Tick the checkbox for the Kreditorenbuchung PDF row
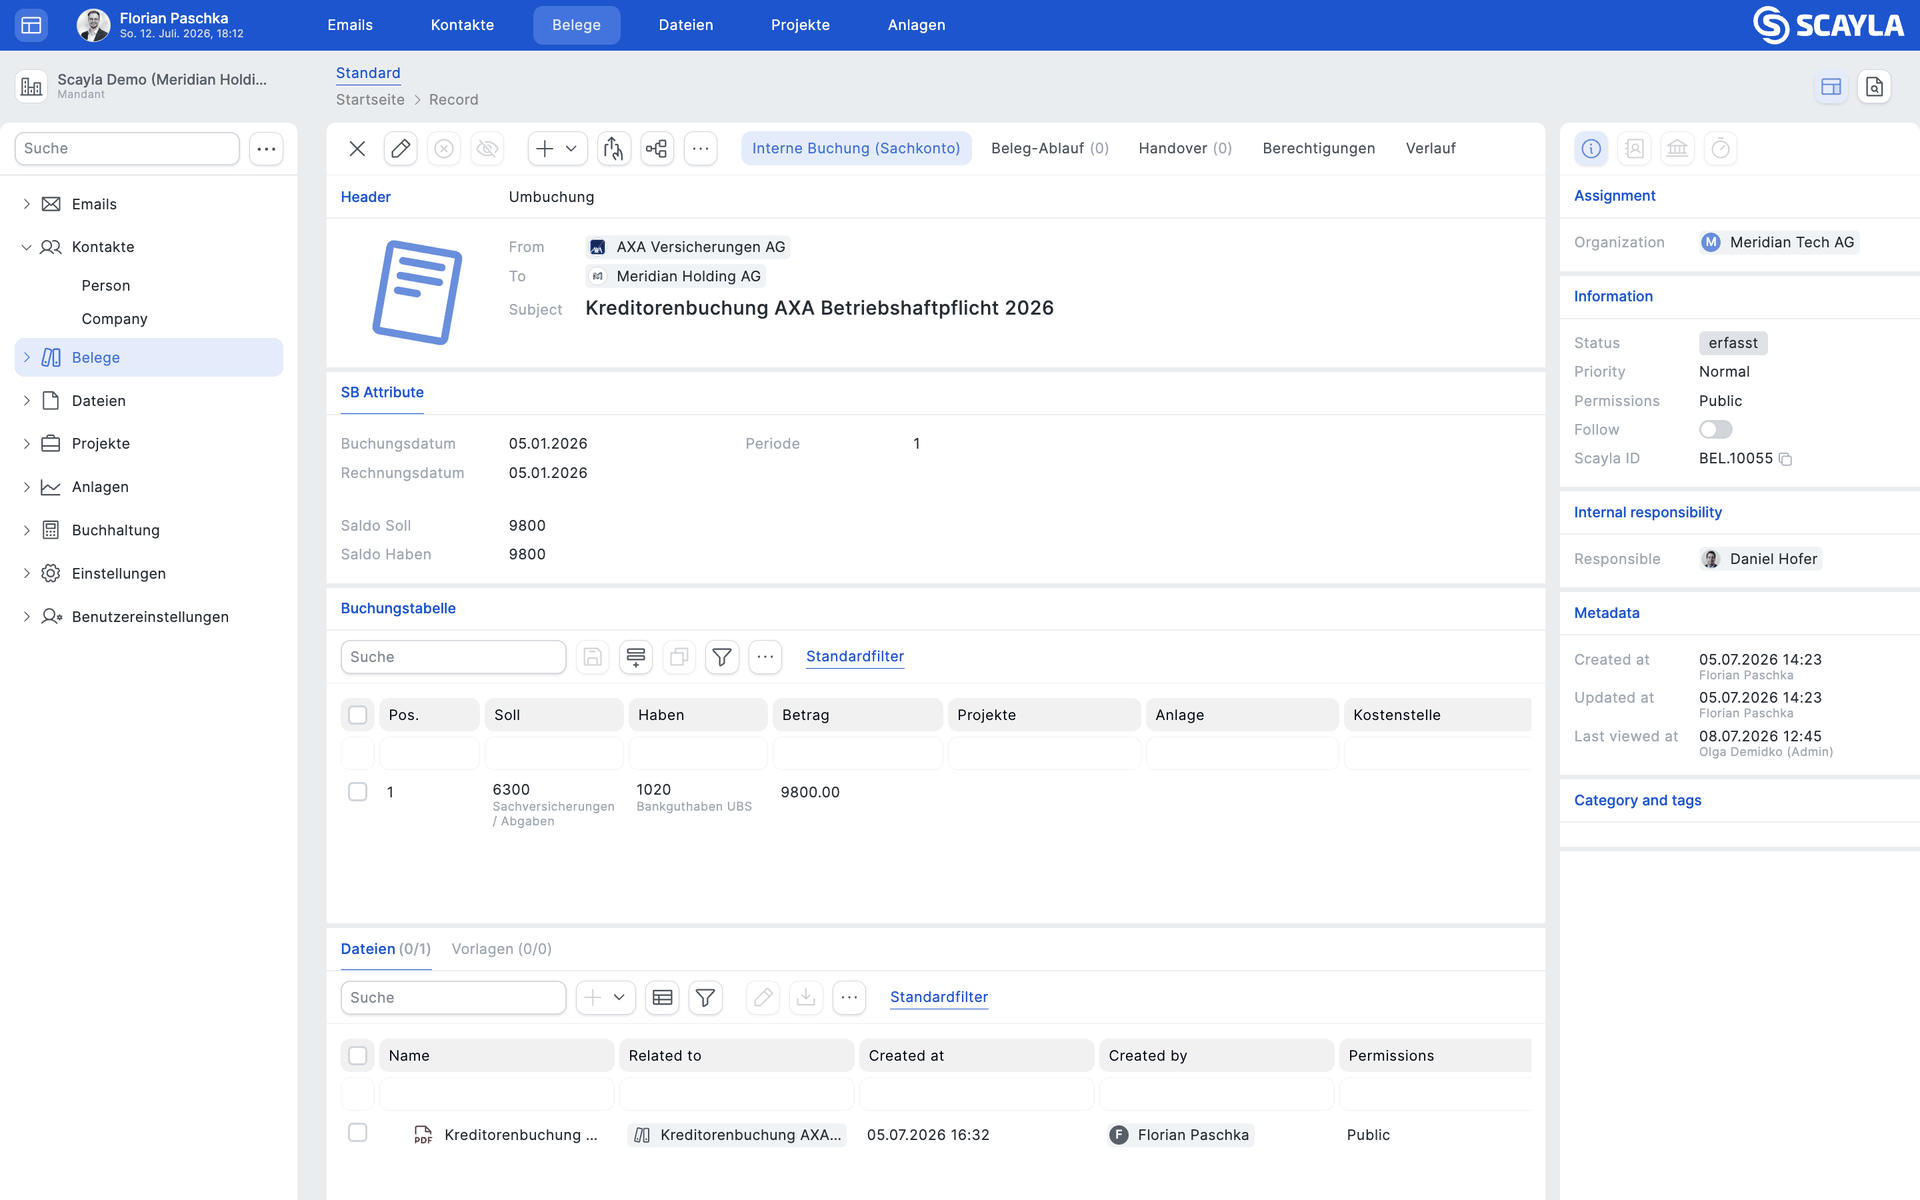 357,1133
